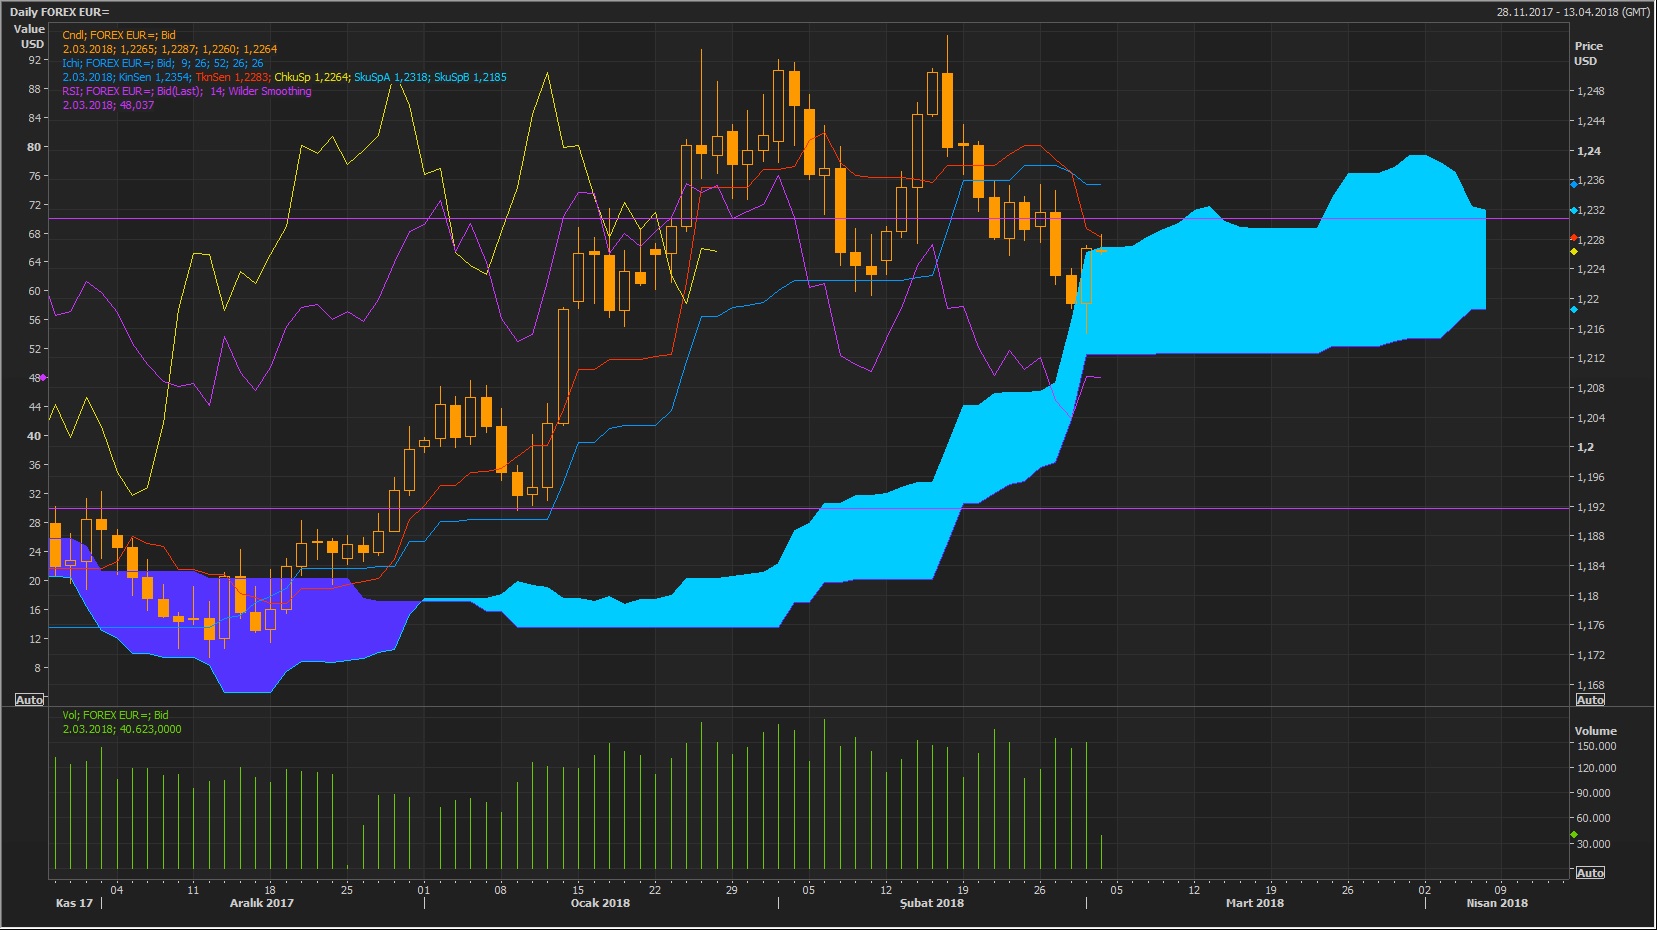Click the 22 date tick on the time axis
This screenshot has width=1657, height=930.
click(x=655, y=890)
